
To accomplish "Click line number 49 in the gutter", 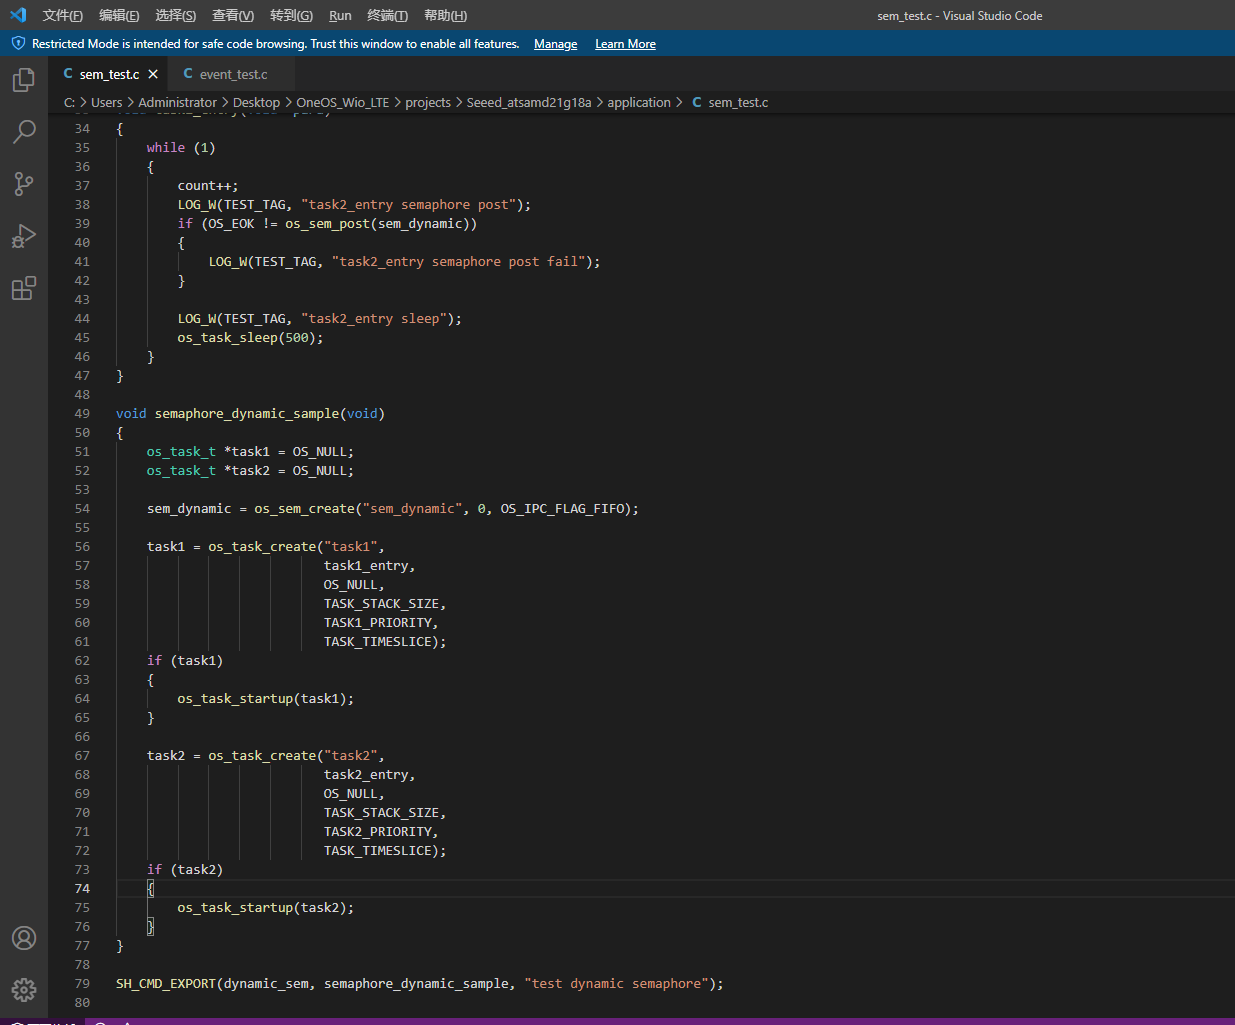I will click(82, 414).
